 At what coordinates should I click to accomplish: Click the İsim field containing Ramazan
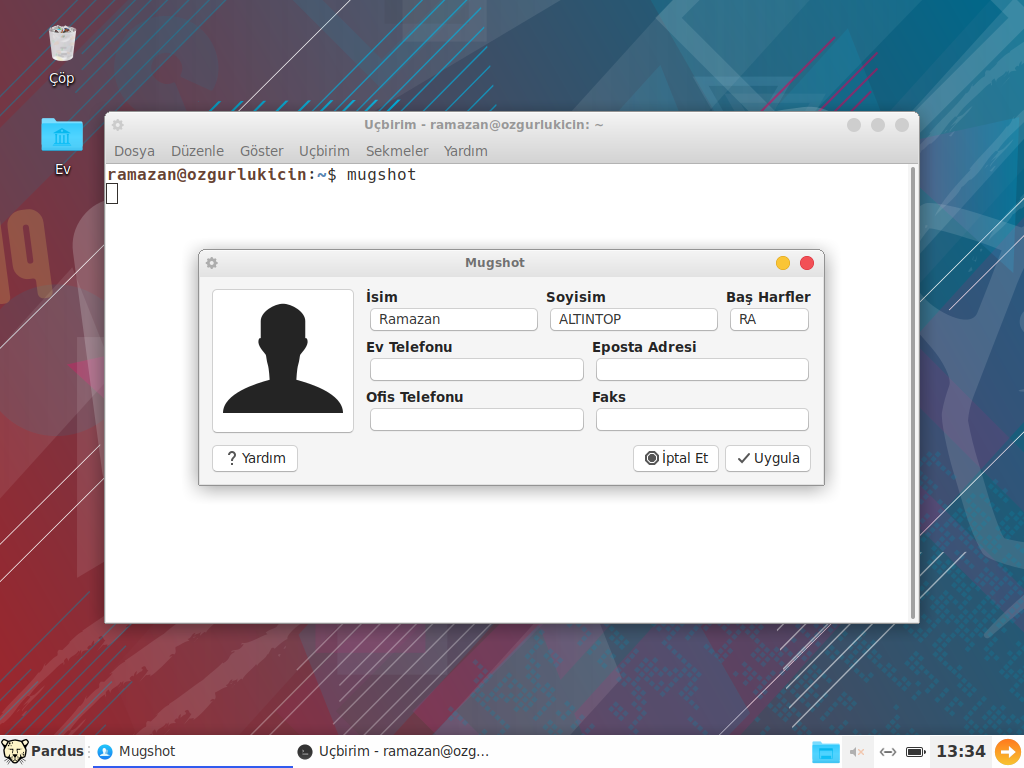pyautogui.click(x=454, y=319)
